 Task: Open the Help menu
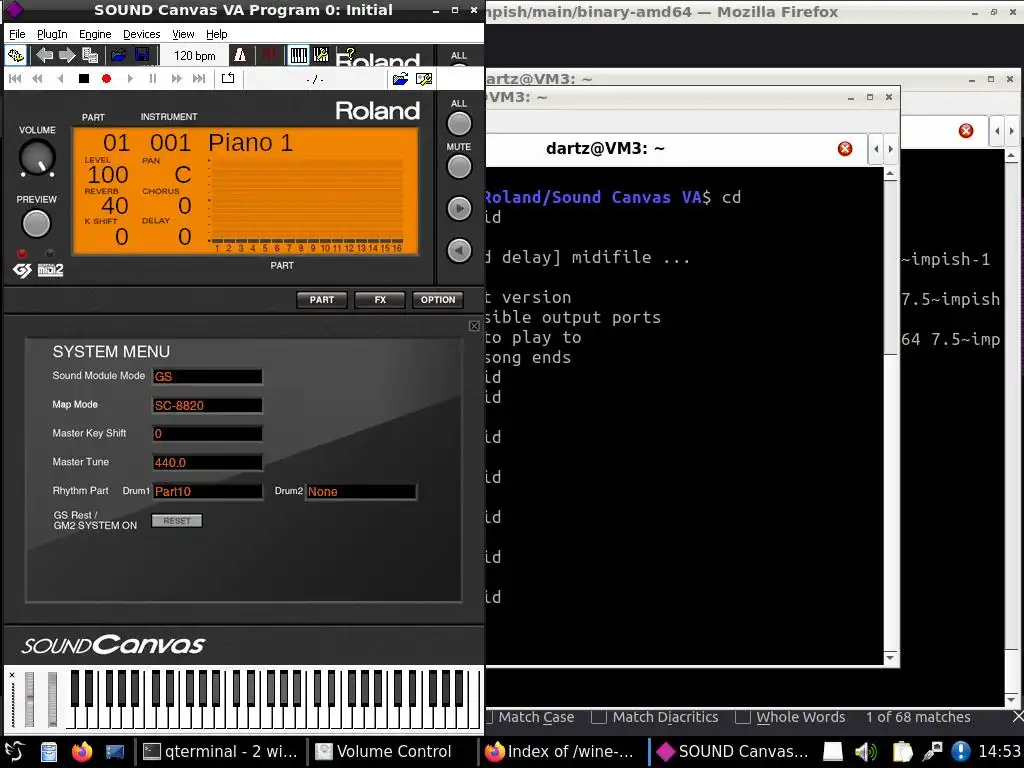click(216, 34)
